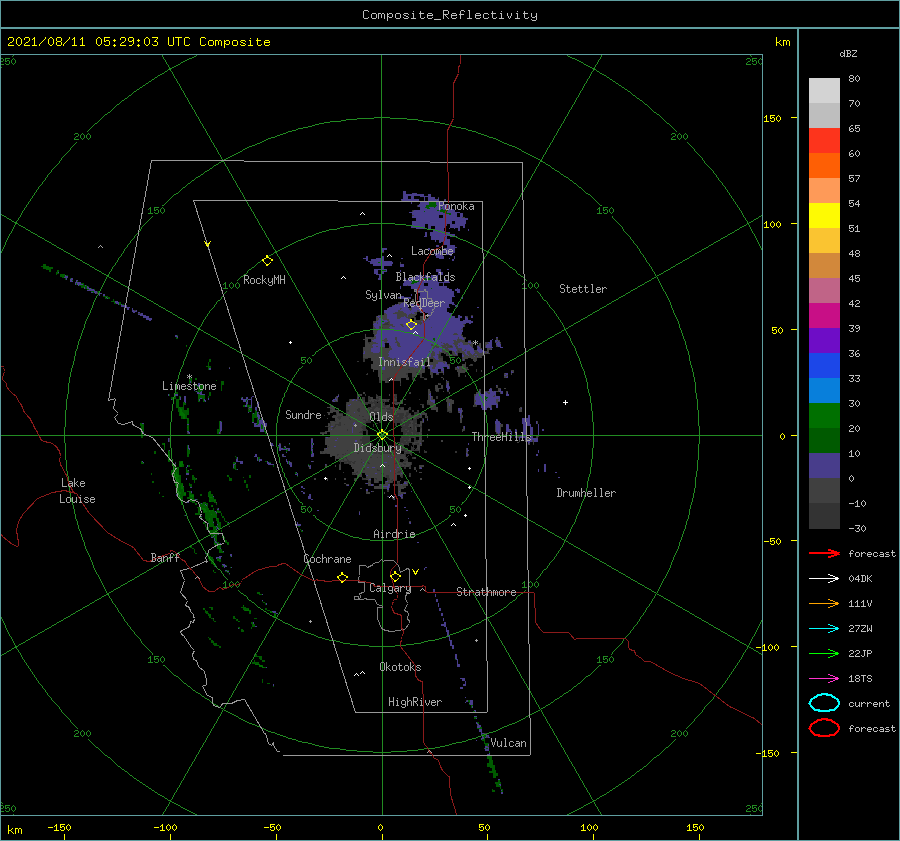Click the Sylvan label

[x=383, y=295]
